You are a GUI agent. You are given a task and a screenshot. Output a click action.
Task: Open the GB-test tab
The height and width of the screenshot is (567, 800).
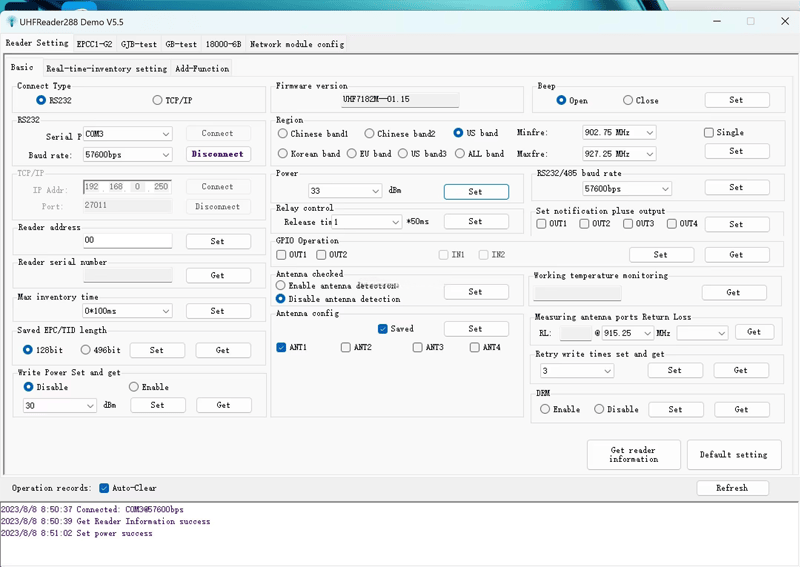[181, 44]
